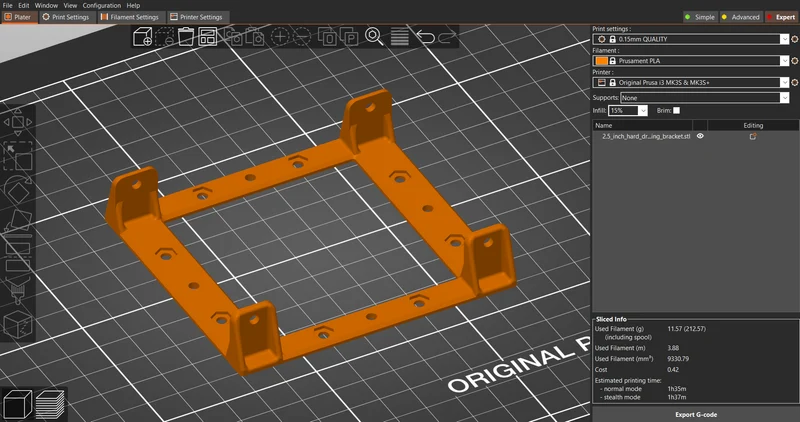Click the editing icon for bracket.stl row
Image resolution: width=800 pixels, height=422 pixels.
pyautogui.click(x=753, y=136)
